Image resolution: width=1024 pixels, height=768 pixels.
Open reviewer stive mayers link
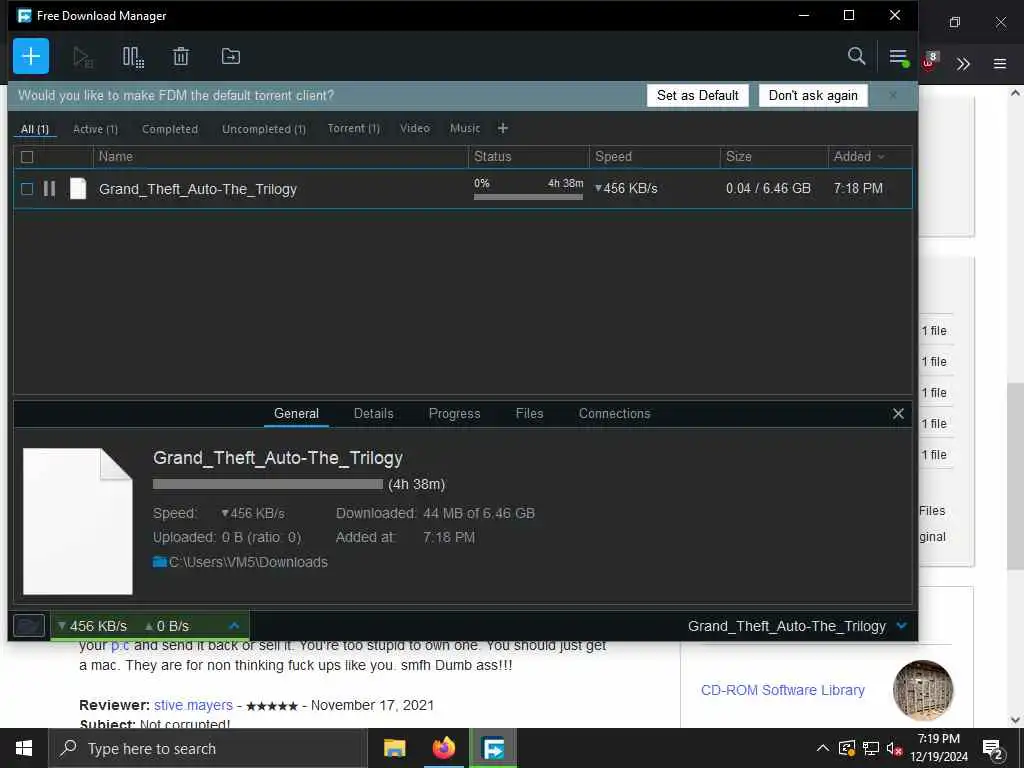193,705
